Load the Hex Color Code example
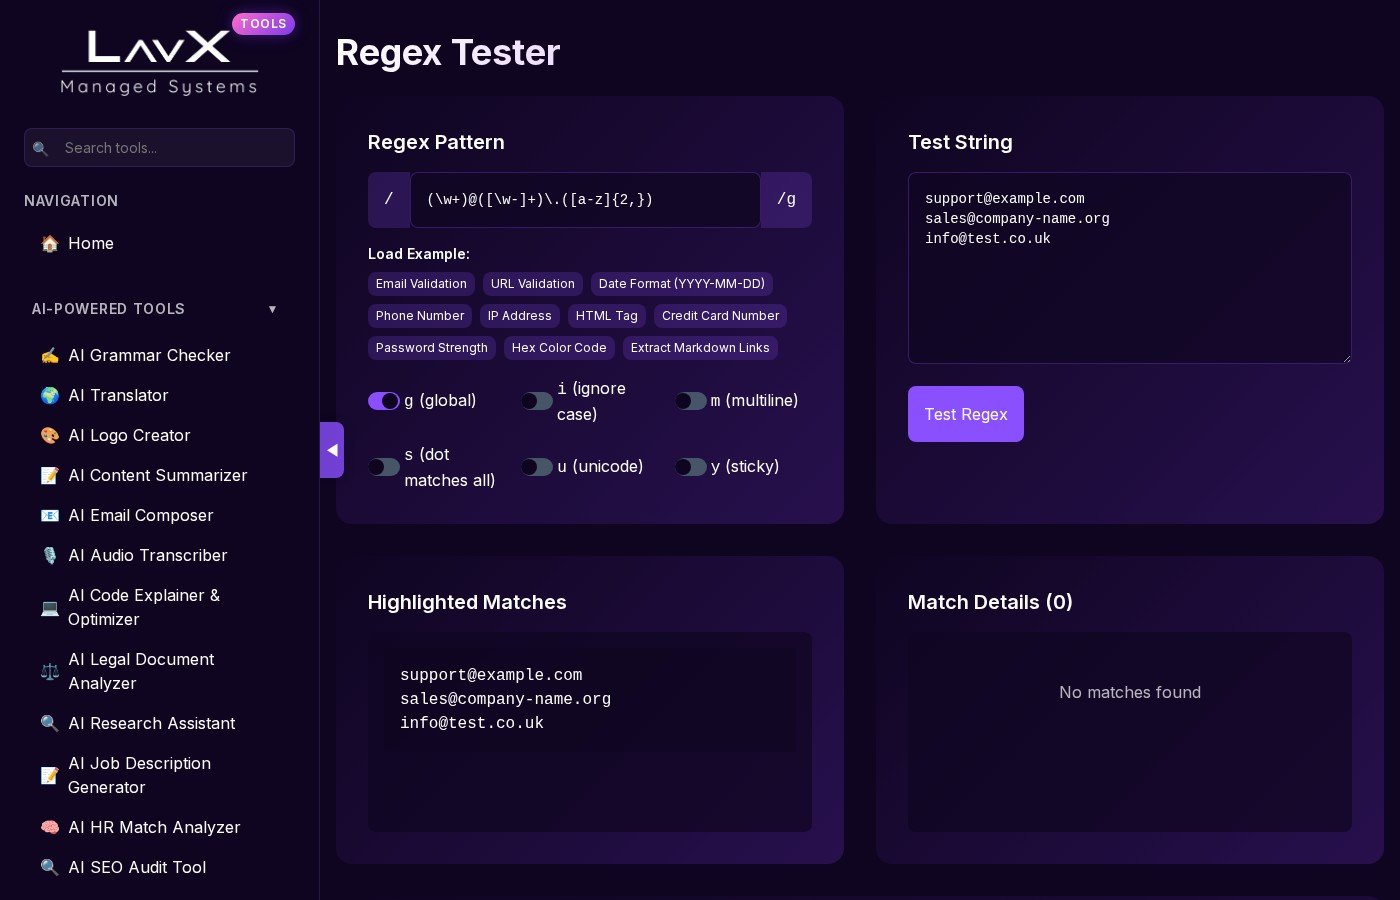The width and height of the screenshot is (1400, 900). tap(559, 348)
